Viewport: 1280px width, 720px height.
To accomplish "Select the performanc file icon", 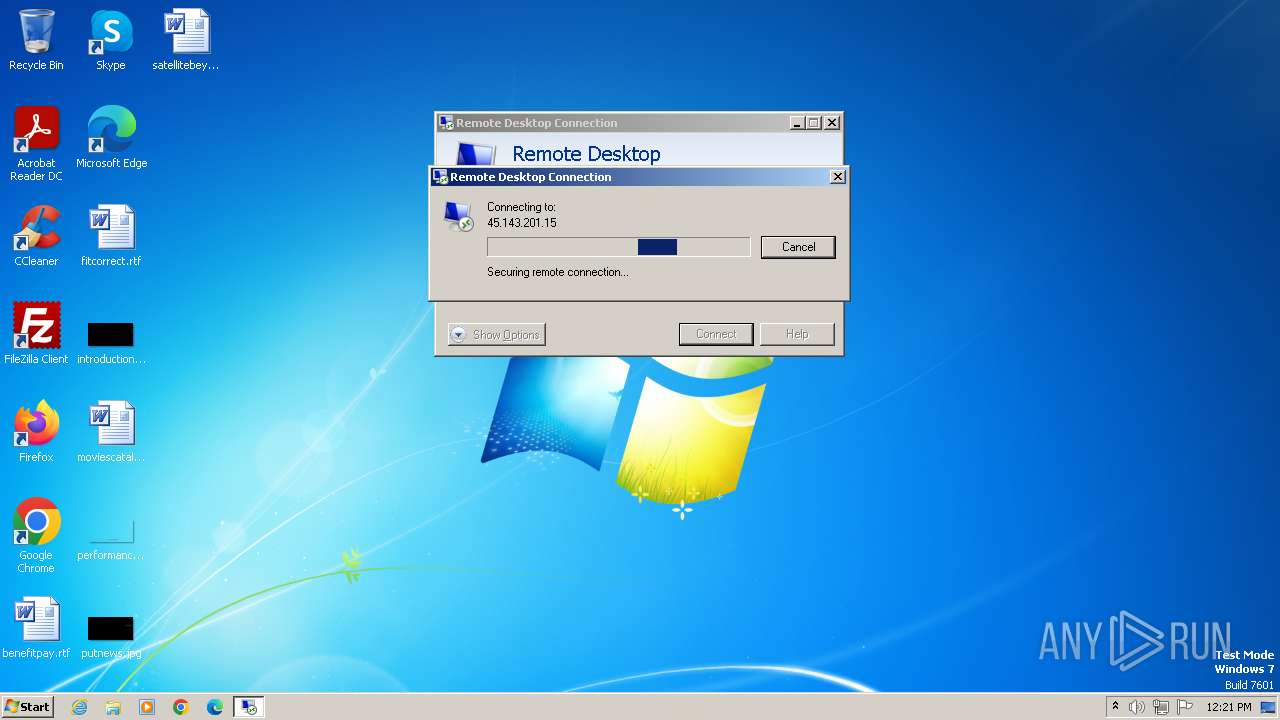I will (x=111, y=538).
